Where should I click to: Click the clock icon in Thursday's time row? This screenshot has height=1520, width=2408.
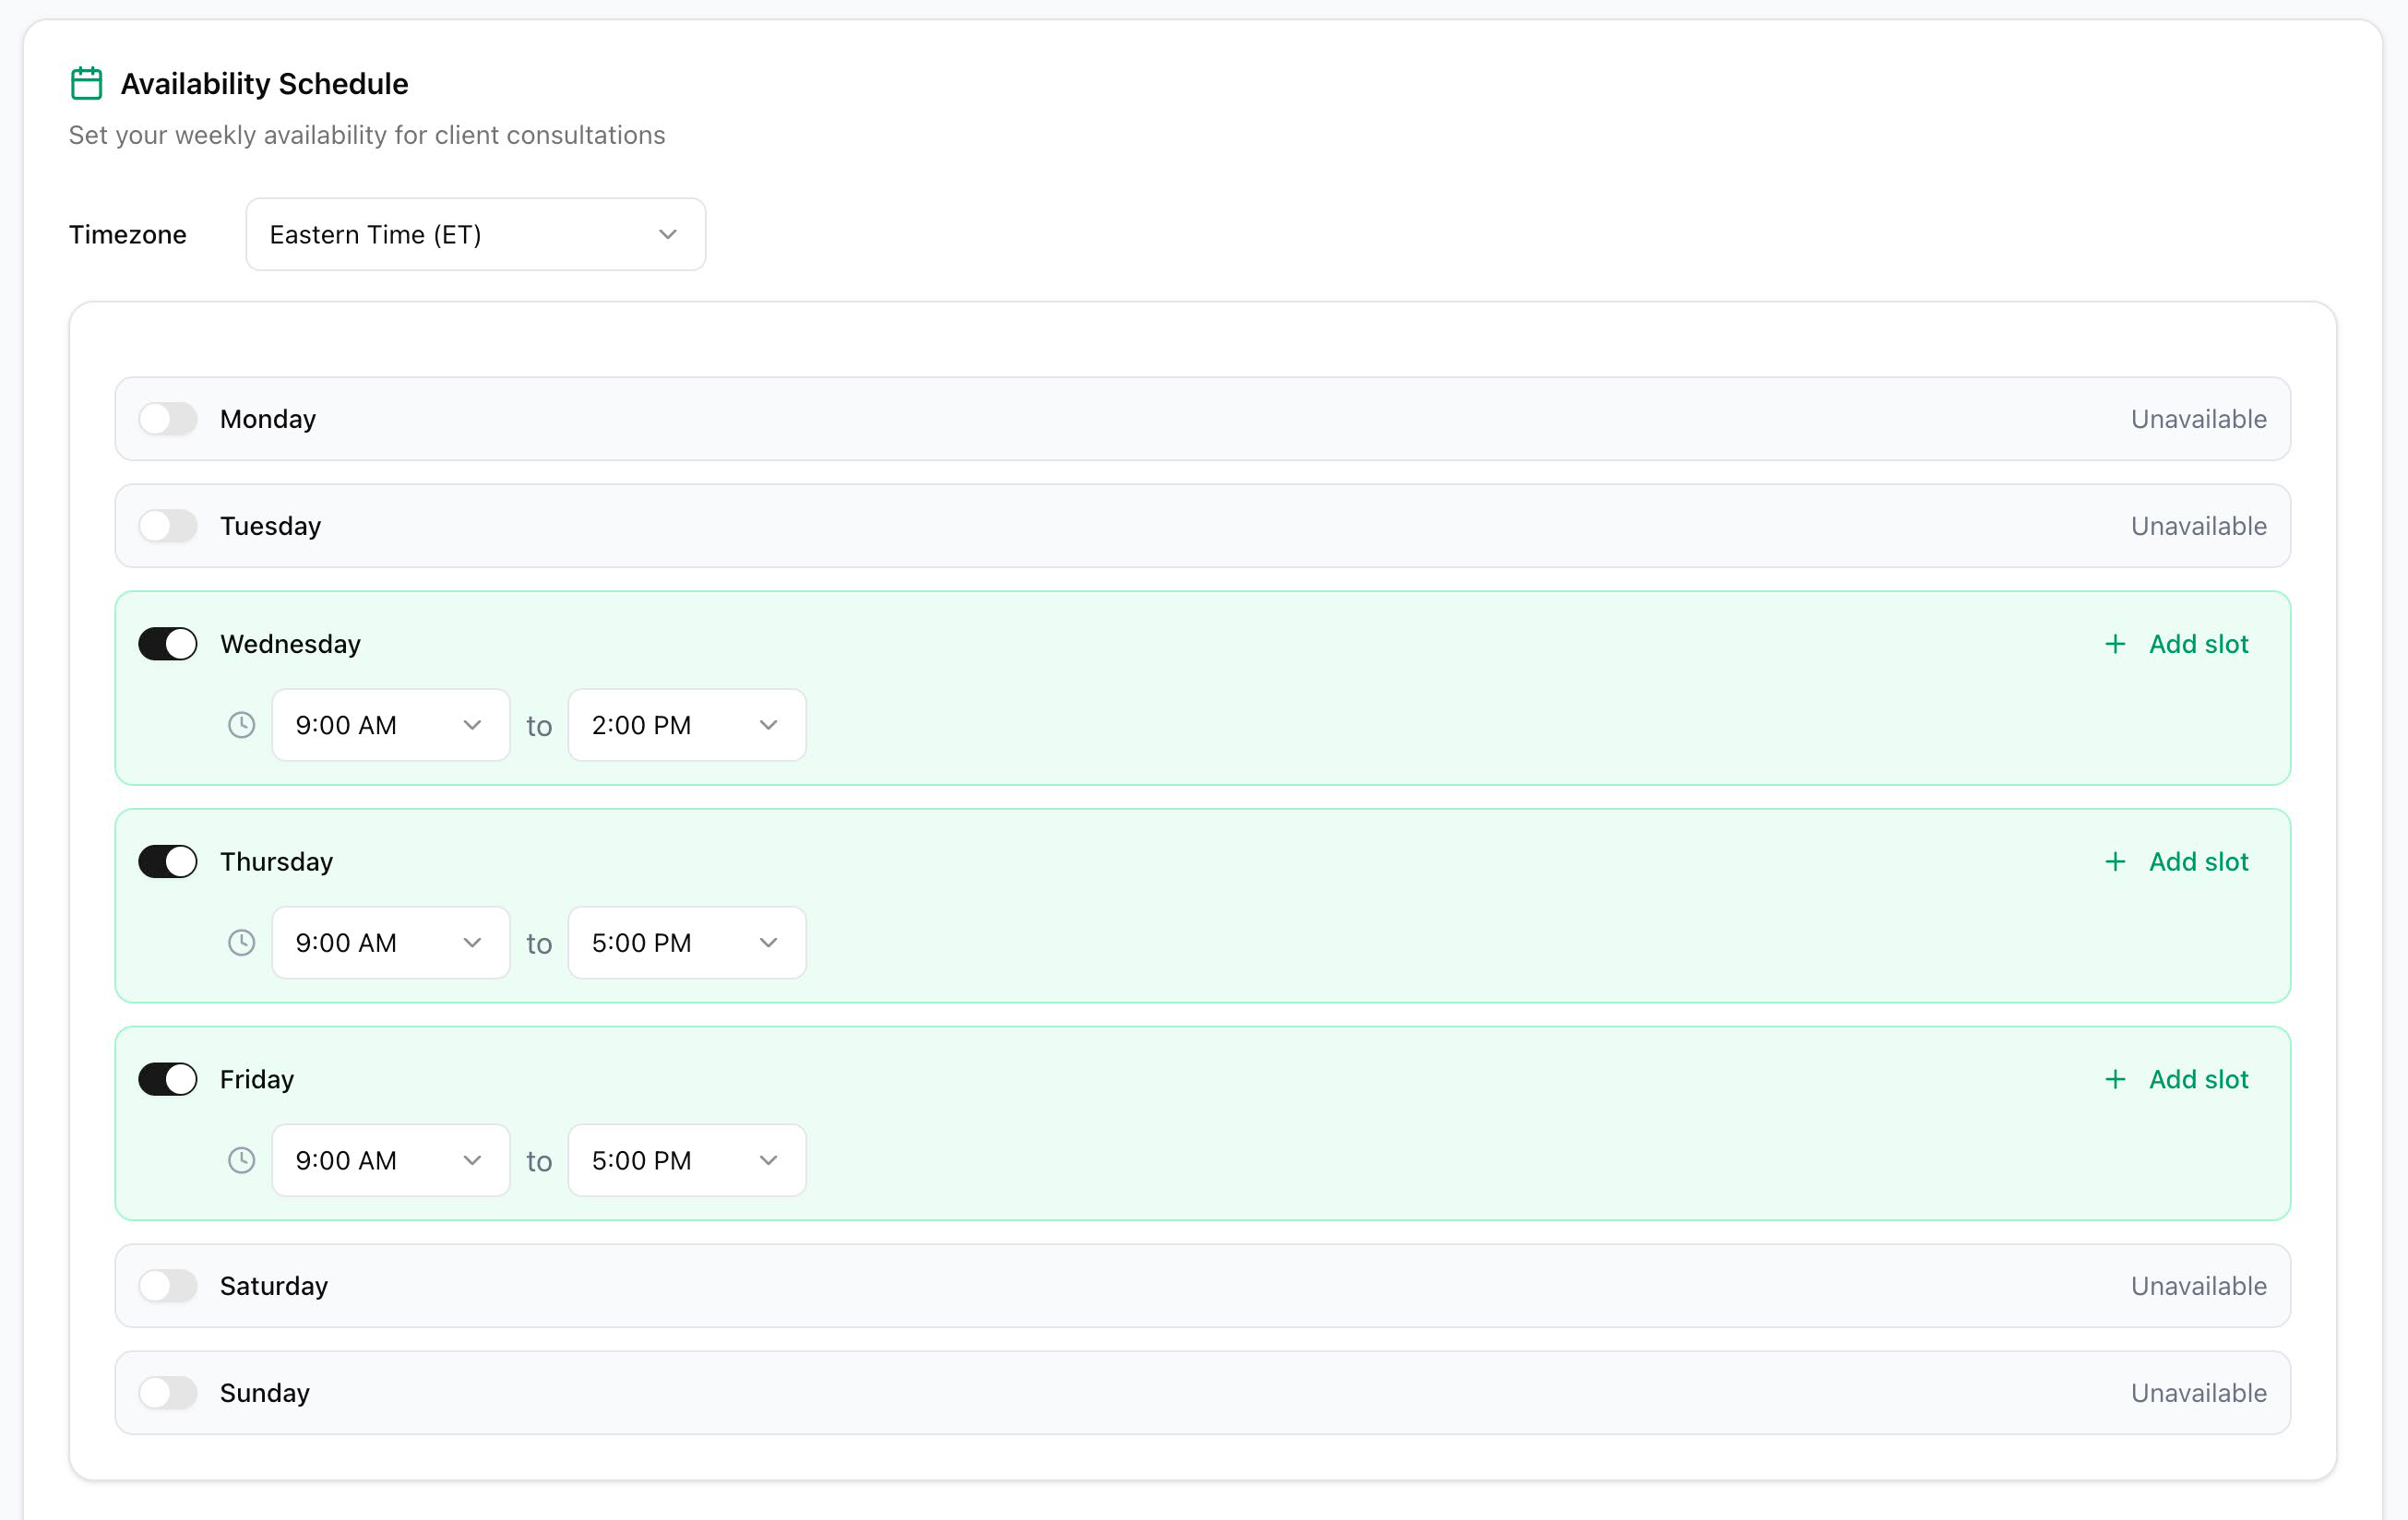(x=241, y=943)
